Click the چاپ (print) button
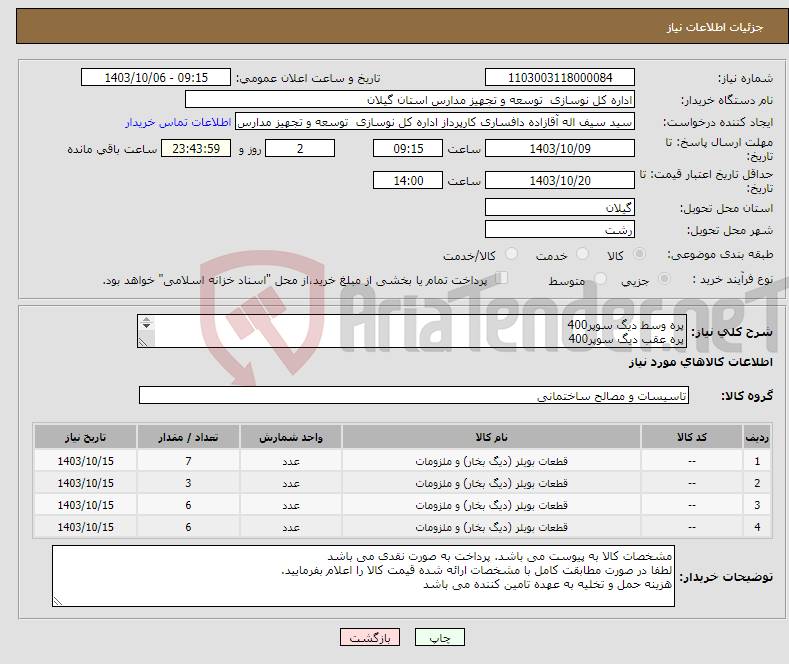This screenshot has width=789, height=664. 439,637
